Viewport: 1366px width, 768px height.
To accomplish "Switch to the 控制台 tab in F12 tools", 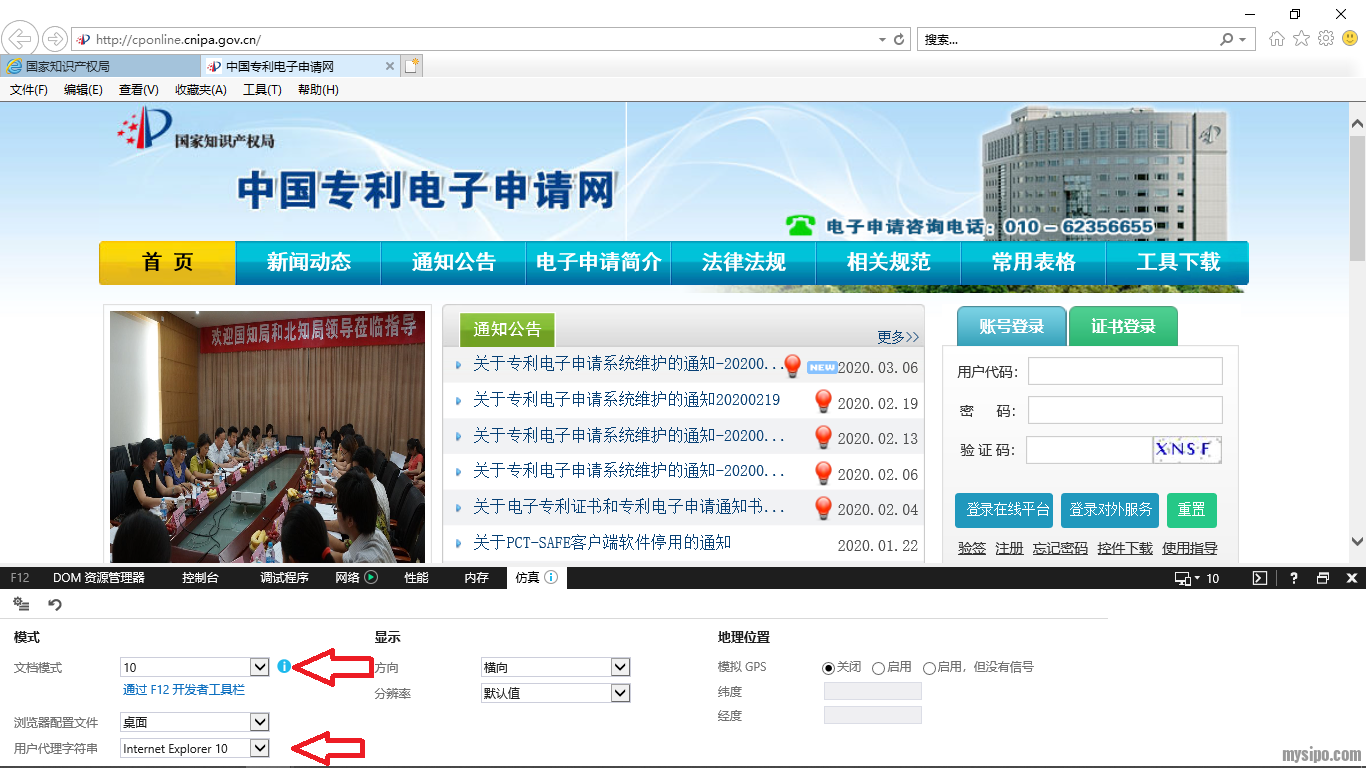I will (x=200, y=578).
